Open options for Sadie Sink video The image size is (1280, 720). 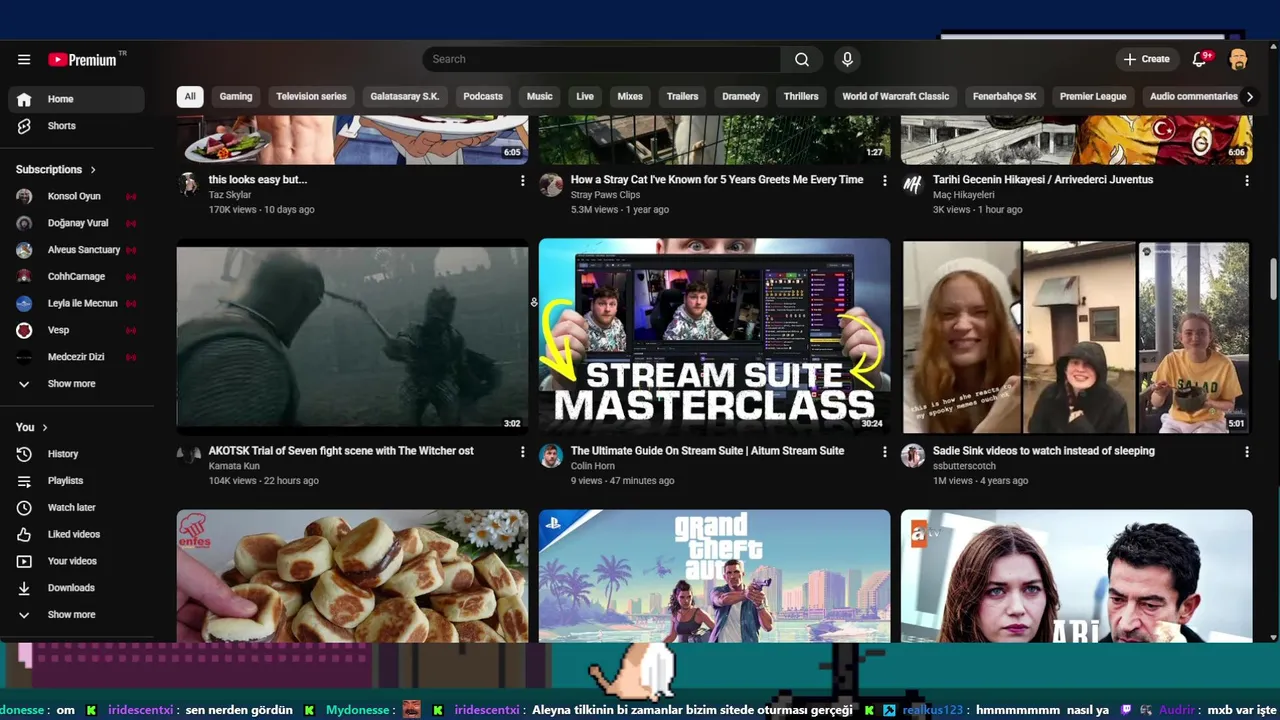[x=1246, y=452]
